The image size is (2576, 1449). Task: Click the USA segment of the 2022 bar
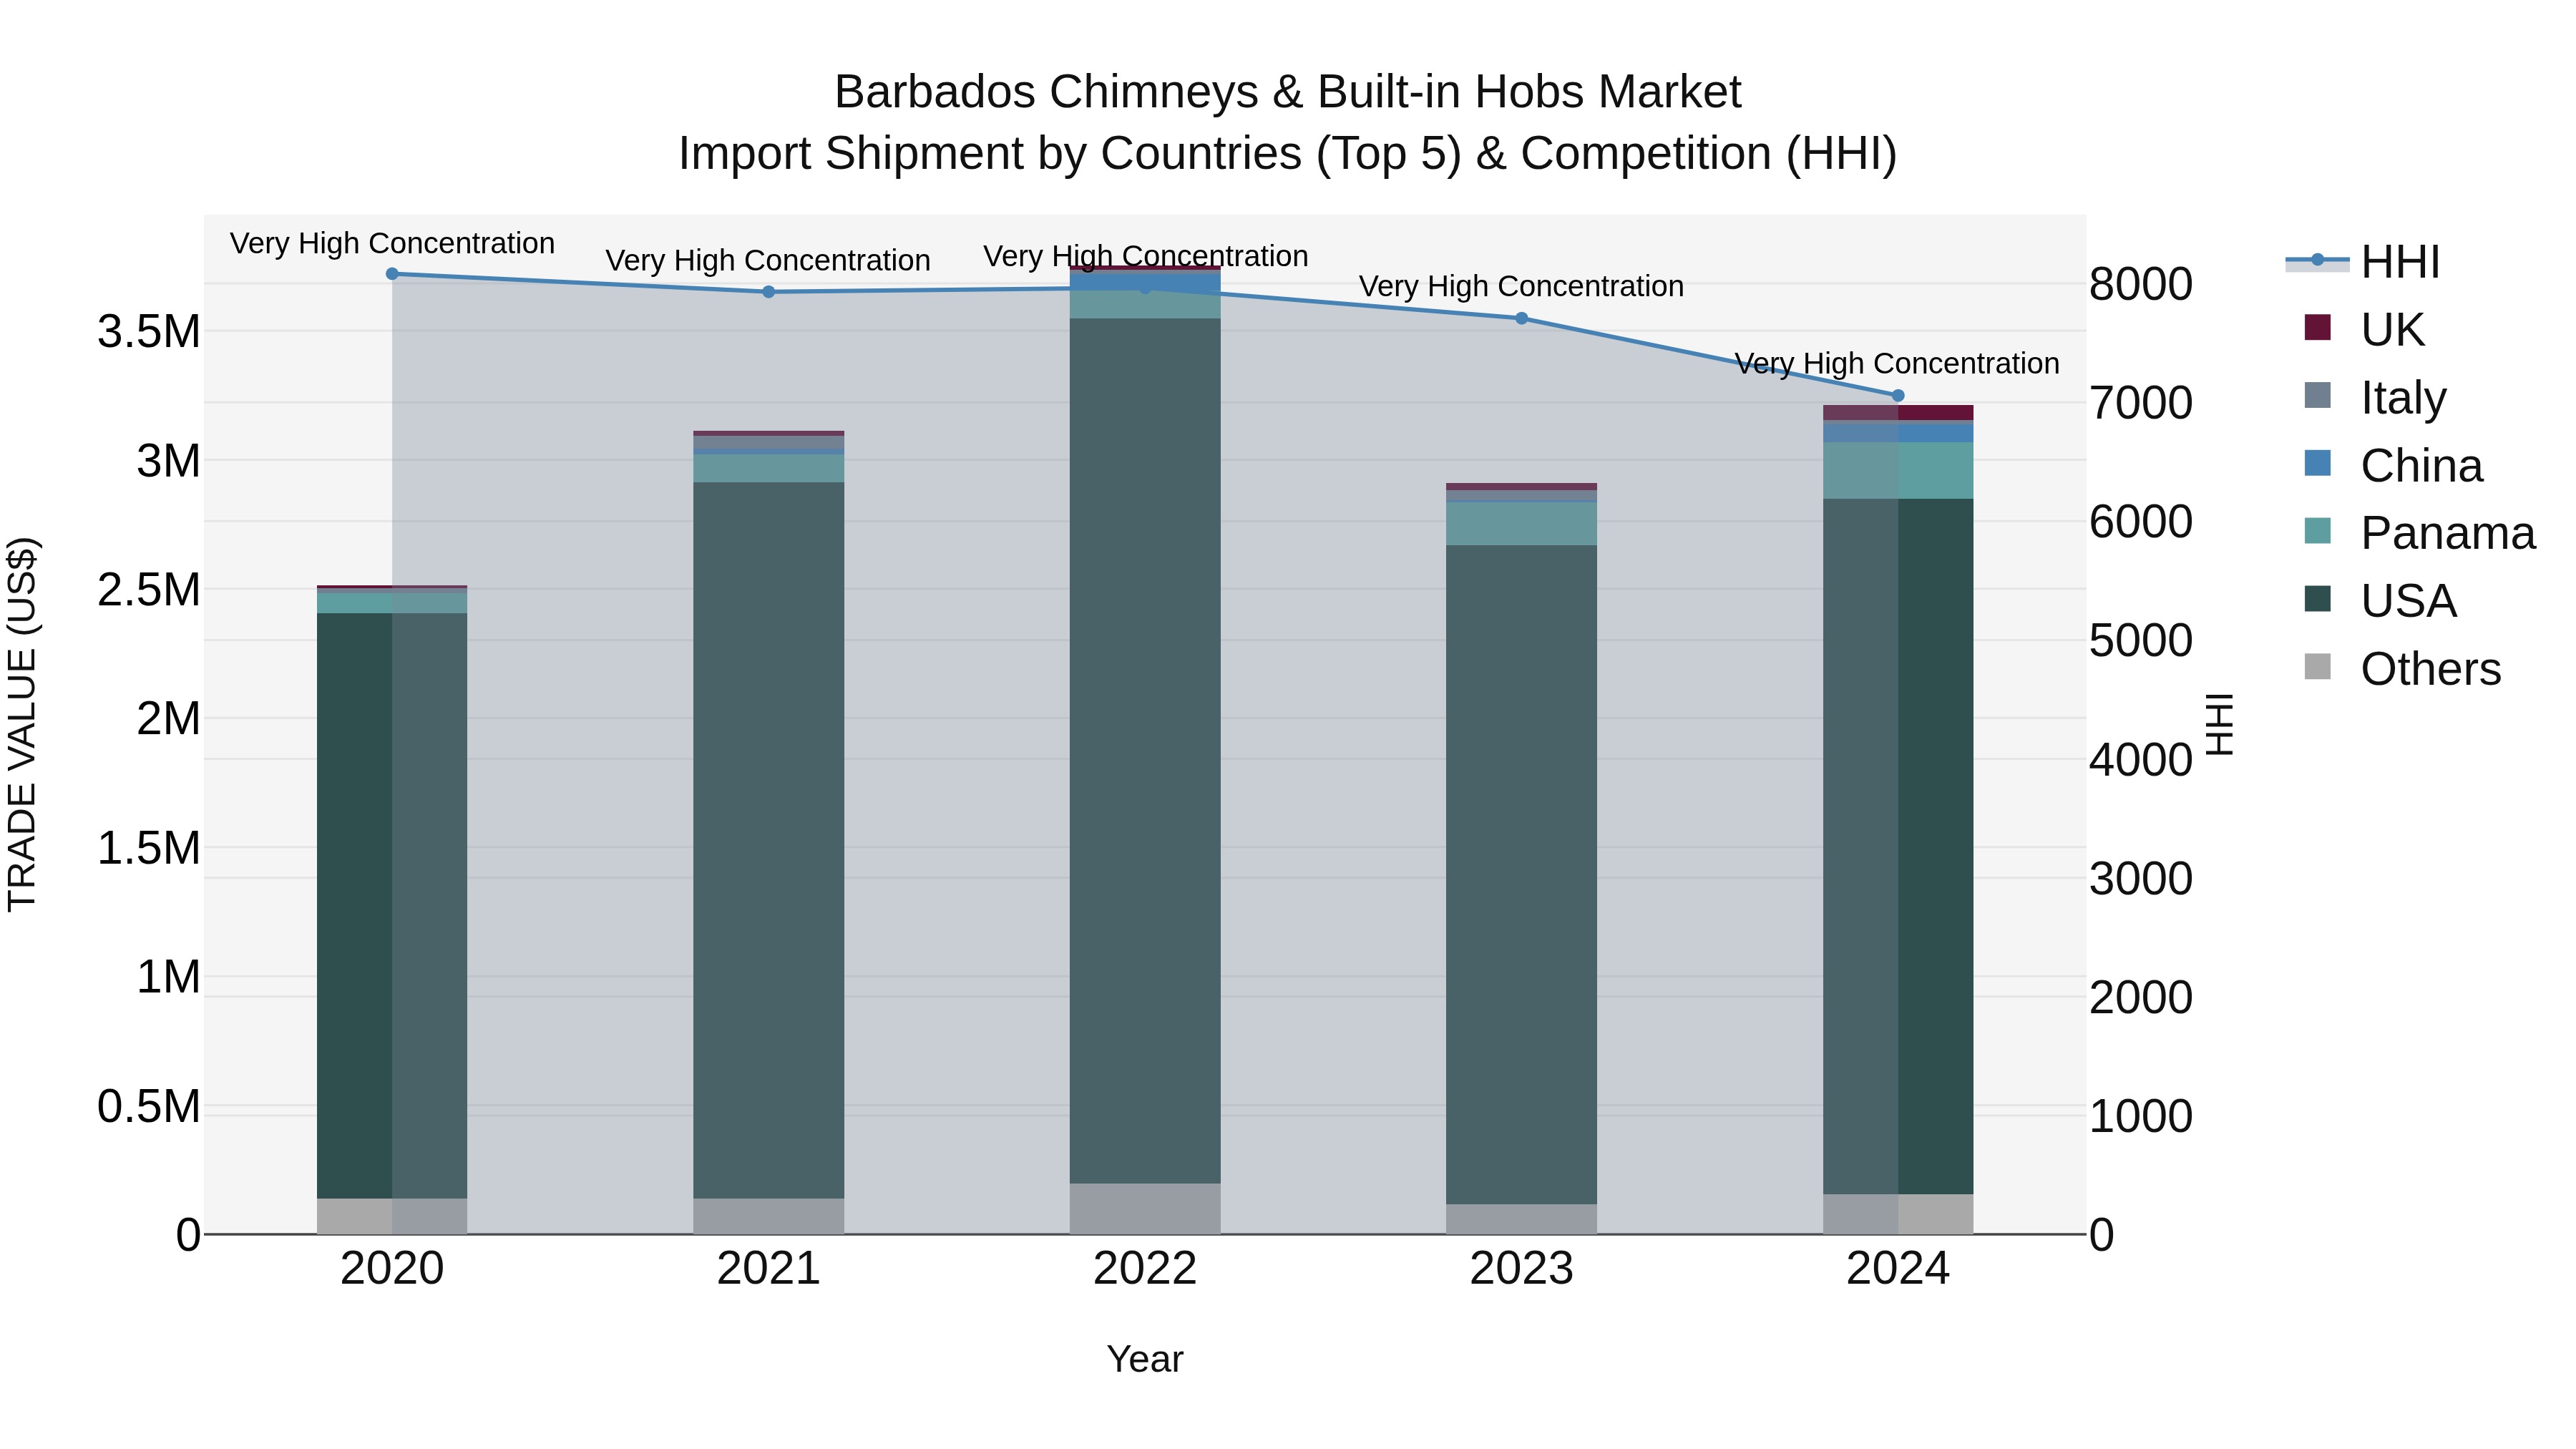(1145, 751)
